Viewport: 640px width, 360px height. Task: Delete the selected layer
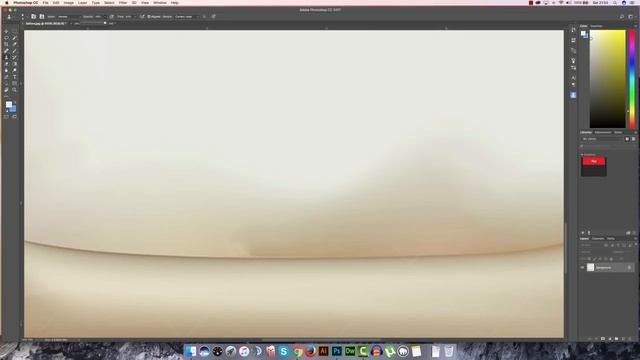coord(630,339)
